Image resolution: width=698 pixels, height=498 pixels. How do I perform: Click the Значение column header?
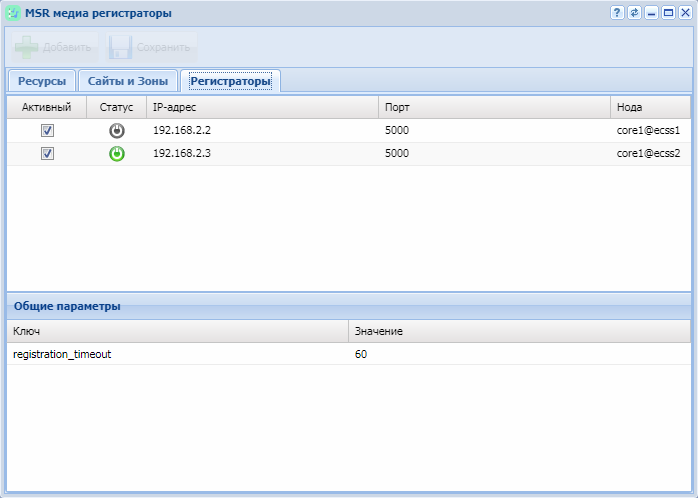point(519,331)
